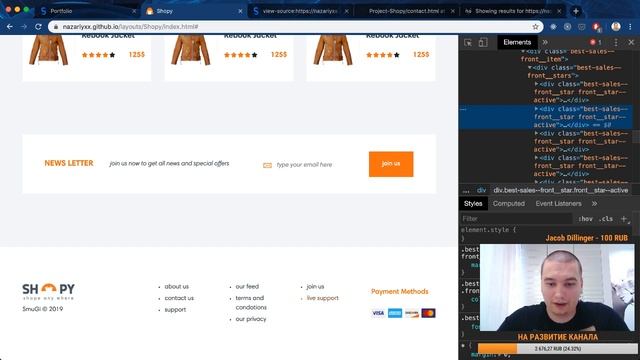The image size is (640, 360).
Task: Click the Join us orange button
Action: tap(391, 164)
